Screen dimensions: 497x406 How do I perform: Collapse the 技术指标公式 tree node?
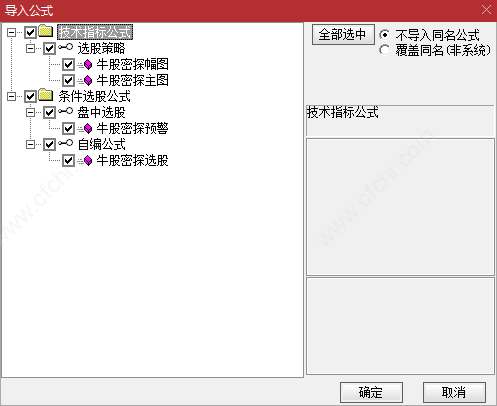click(x=11, y=32)
